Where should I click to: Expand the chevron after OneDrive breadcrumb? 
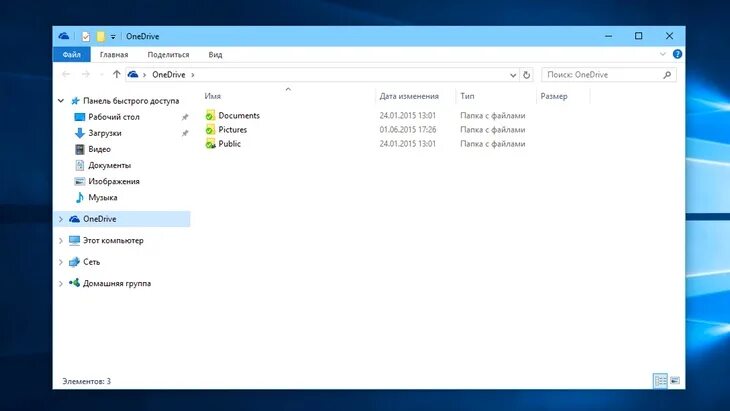pyautogui.click(x=193, y=74)
